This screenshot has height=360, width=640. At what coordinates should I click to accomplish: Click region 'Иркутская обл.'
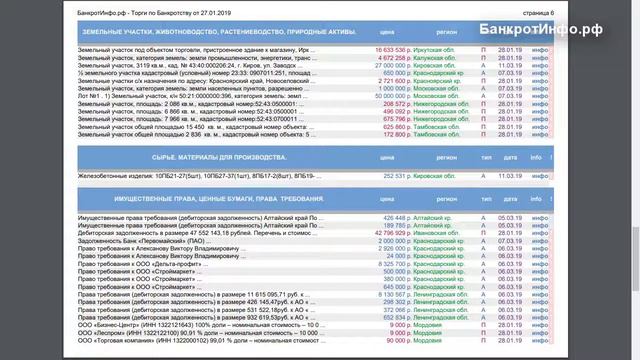tap(434, 50)
